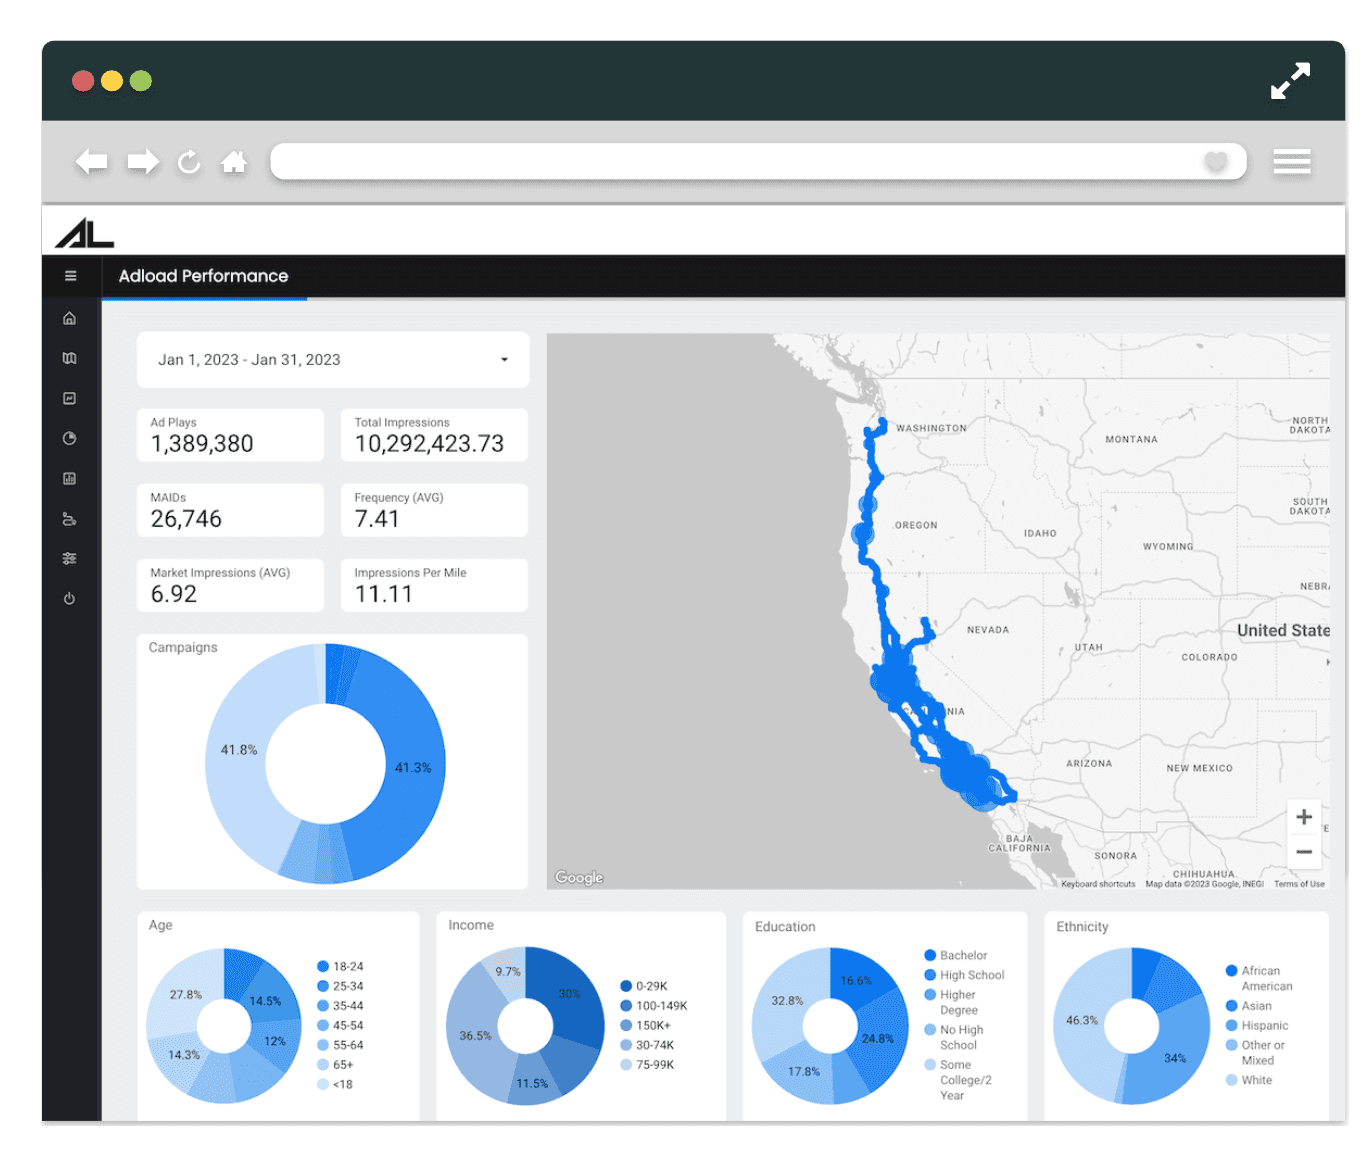Click the expand fullscreen arrows icon
1372x1162 pixels.
click(x=1290, y=81)
